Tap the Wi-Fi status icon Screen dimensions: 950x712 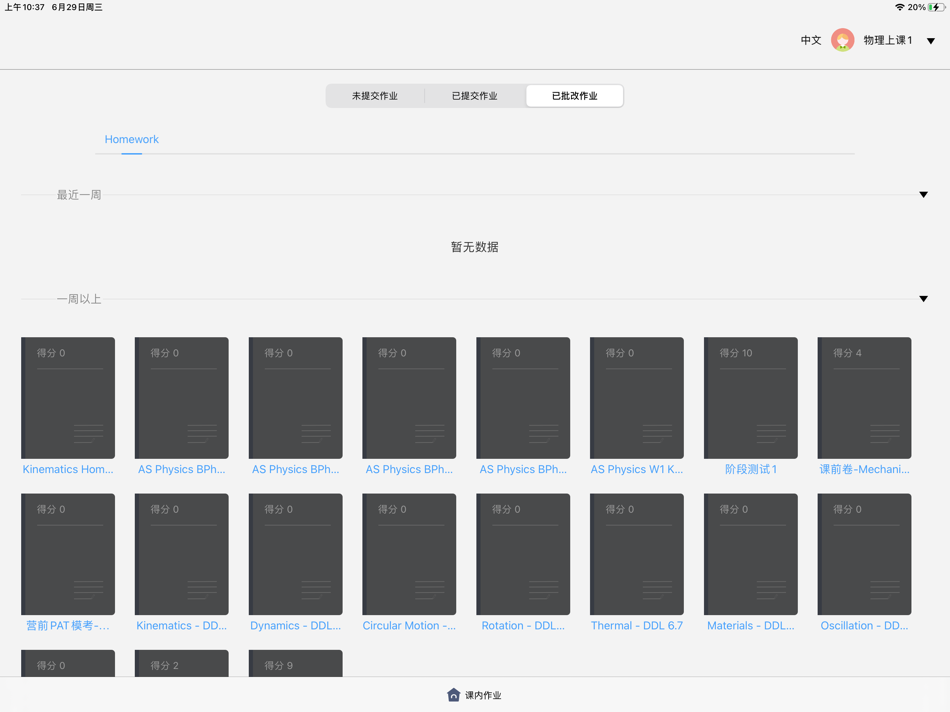tap(900, 7)
